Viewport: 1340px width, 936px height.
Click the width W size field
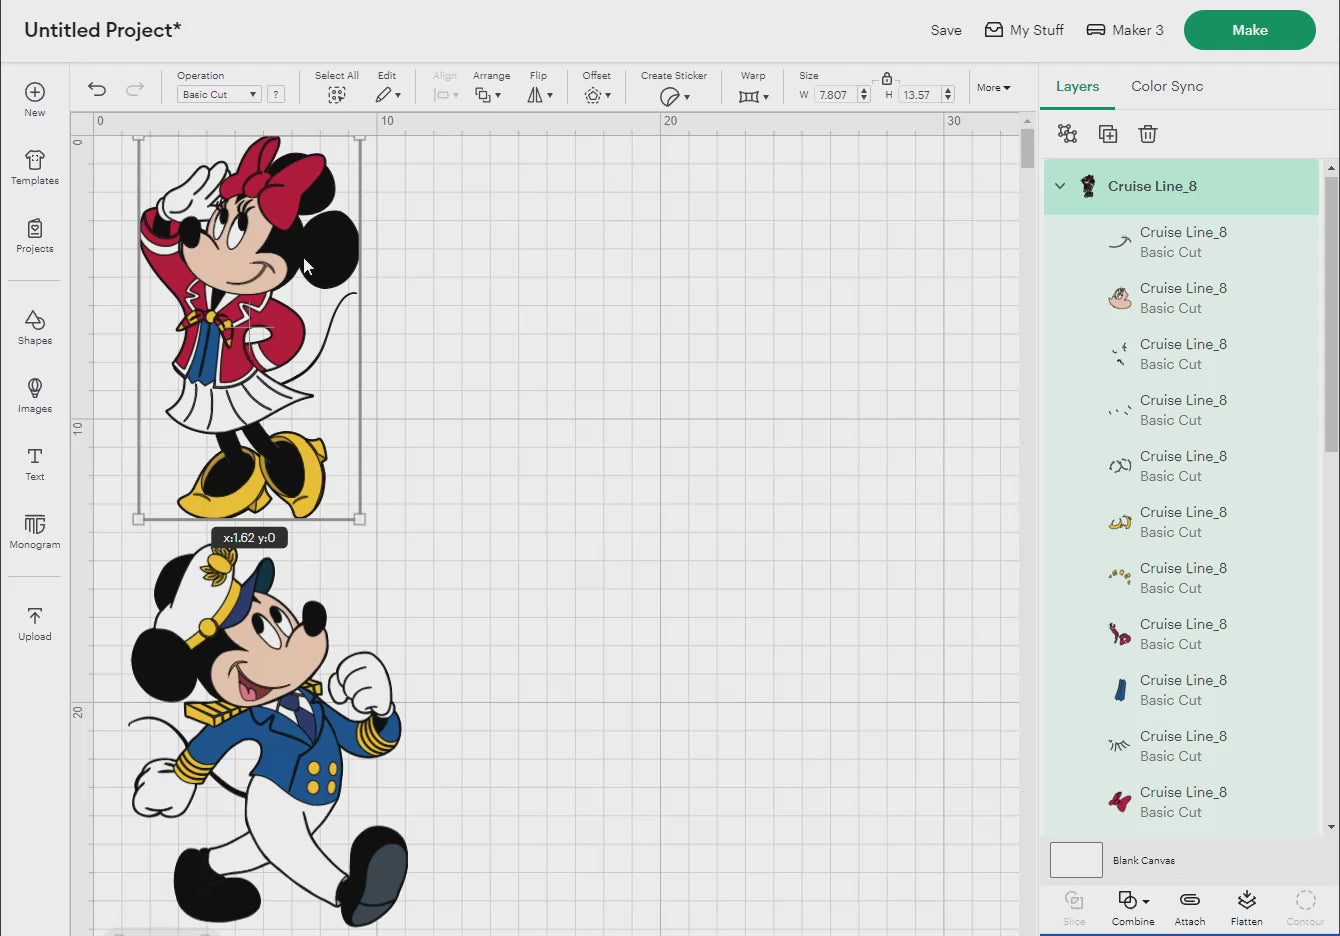(x=836, y=95)
